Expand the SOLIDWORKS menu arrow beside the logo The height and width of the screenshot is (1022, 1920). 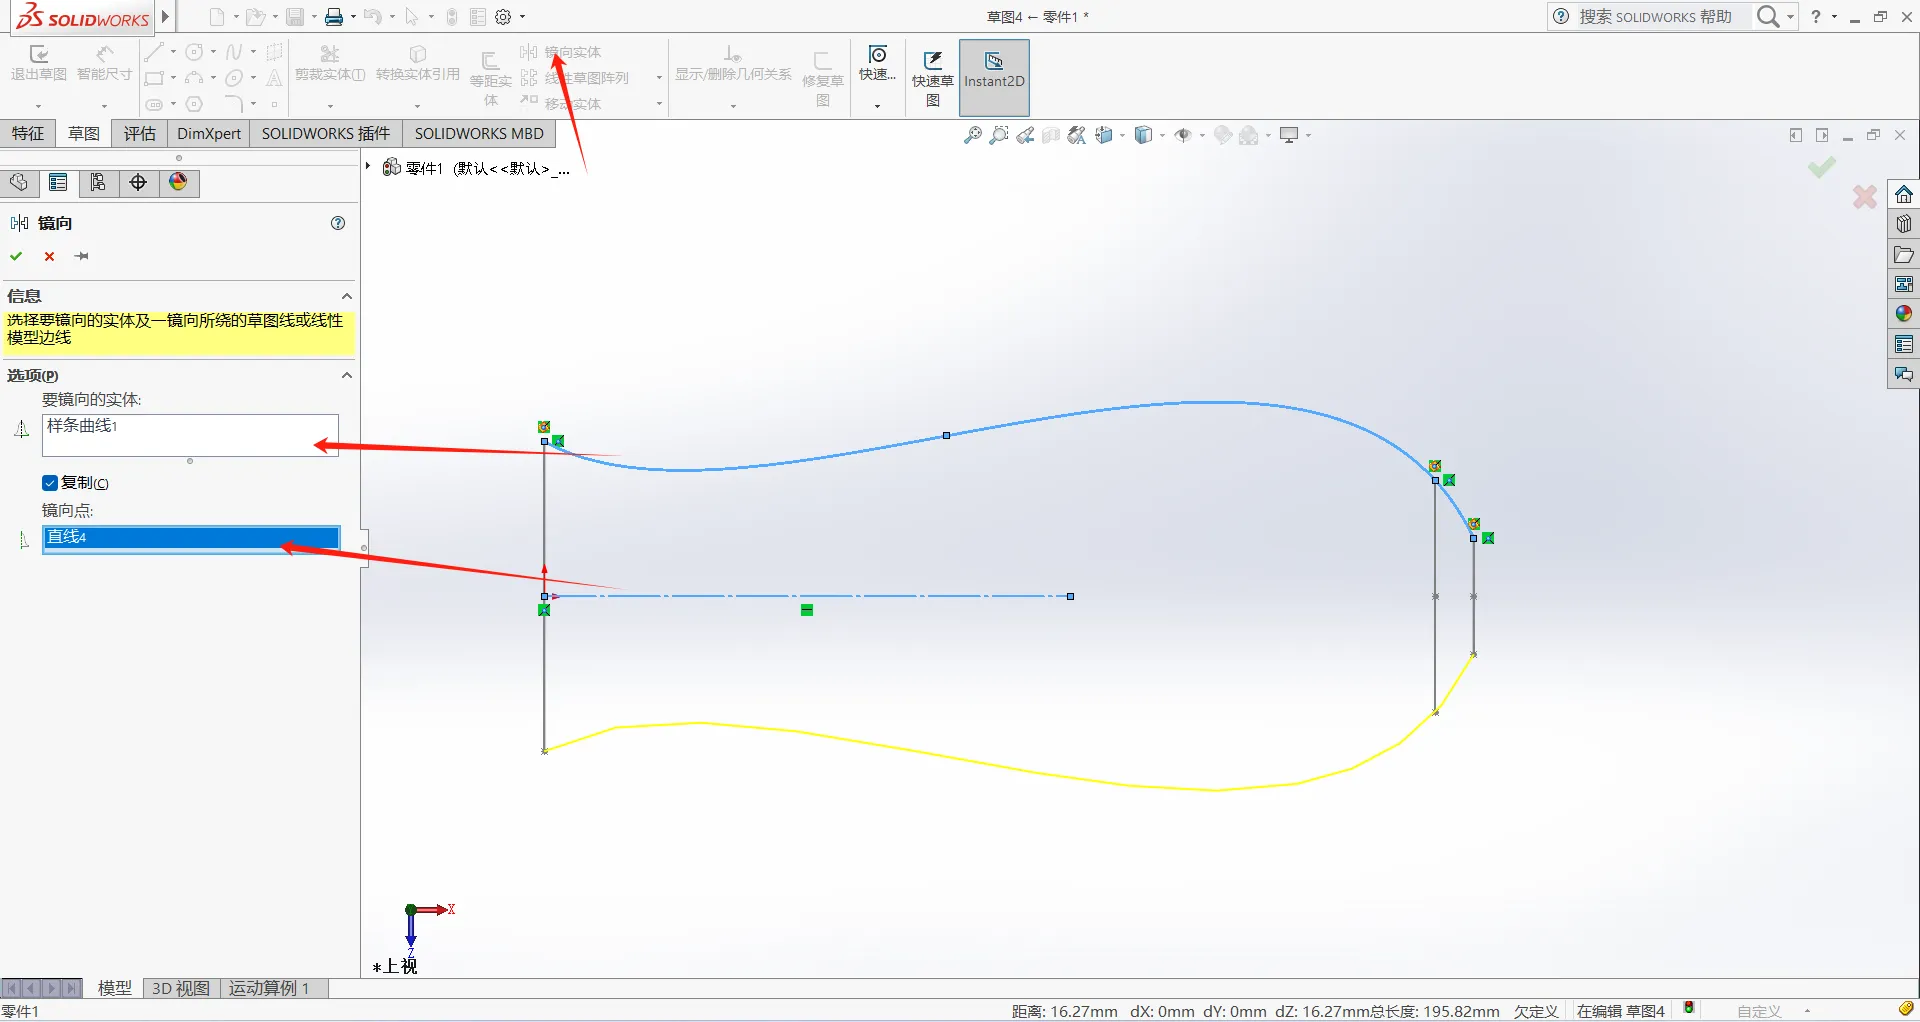(x=165, y=17)
